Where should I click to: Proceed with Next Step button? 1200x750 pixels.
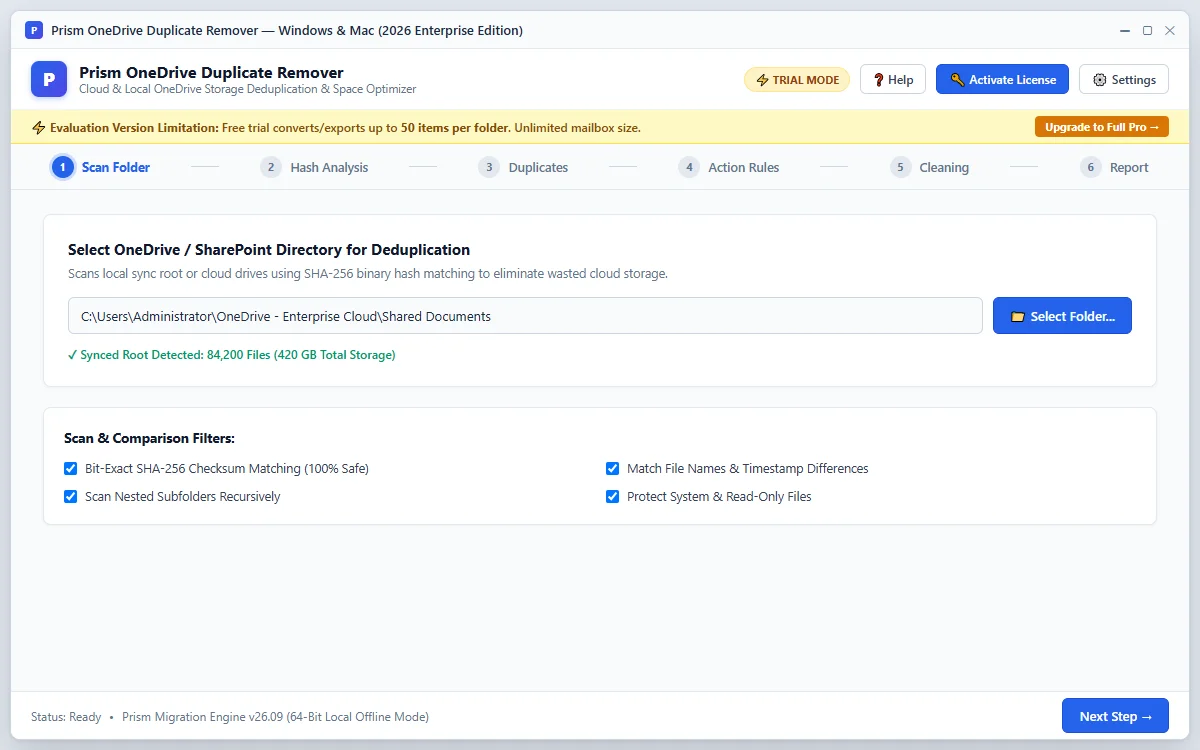(1115, 716)
